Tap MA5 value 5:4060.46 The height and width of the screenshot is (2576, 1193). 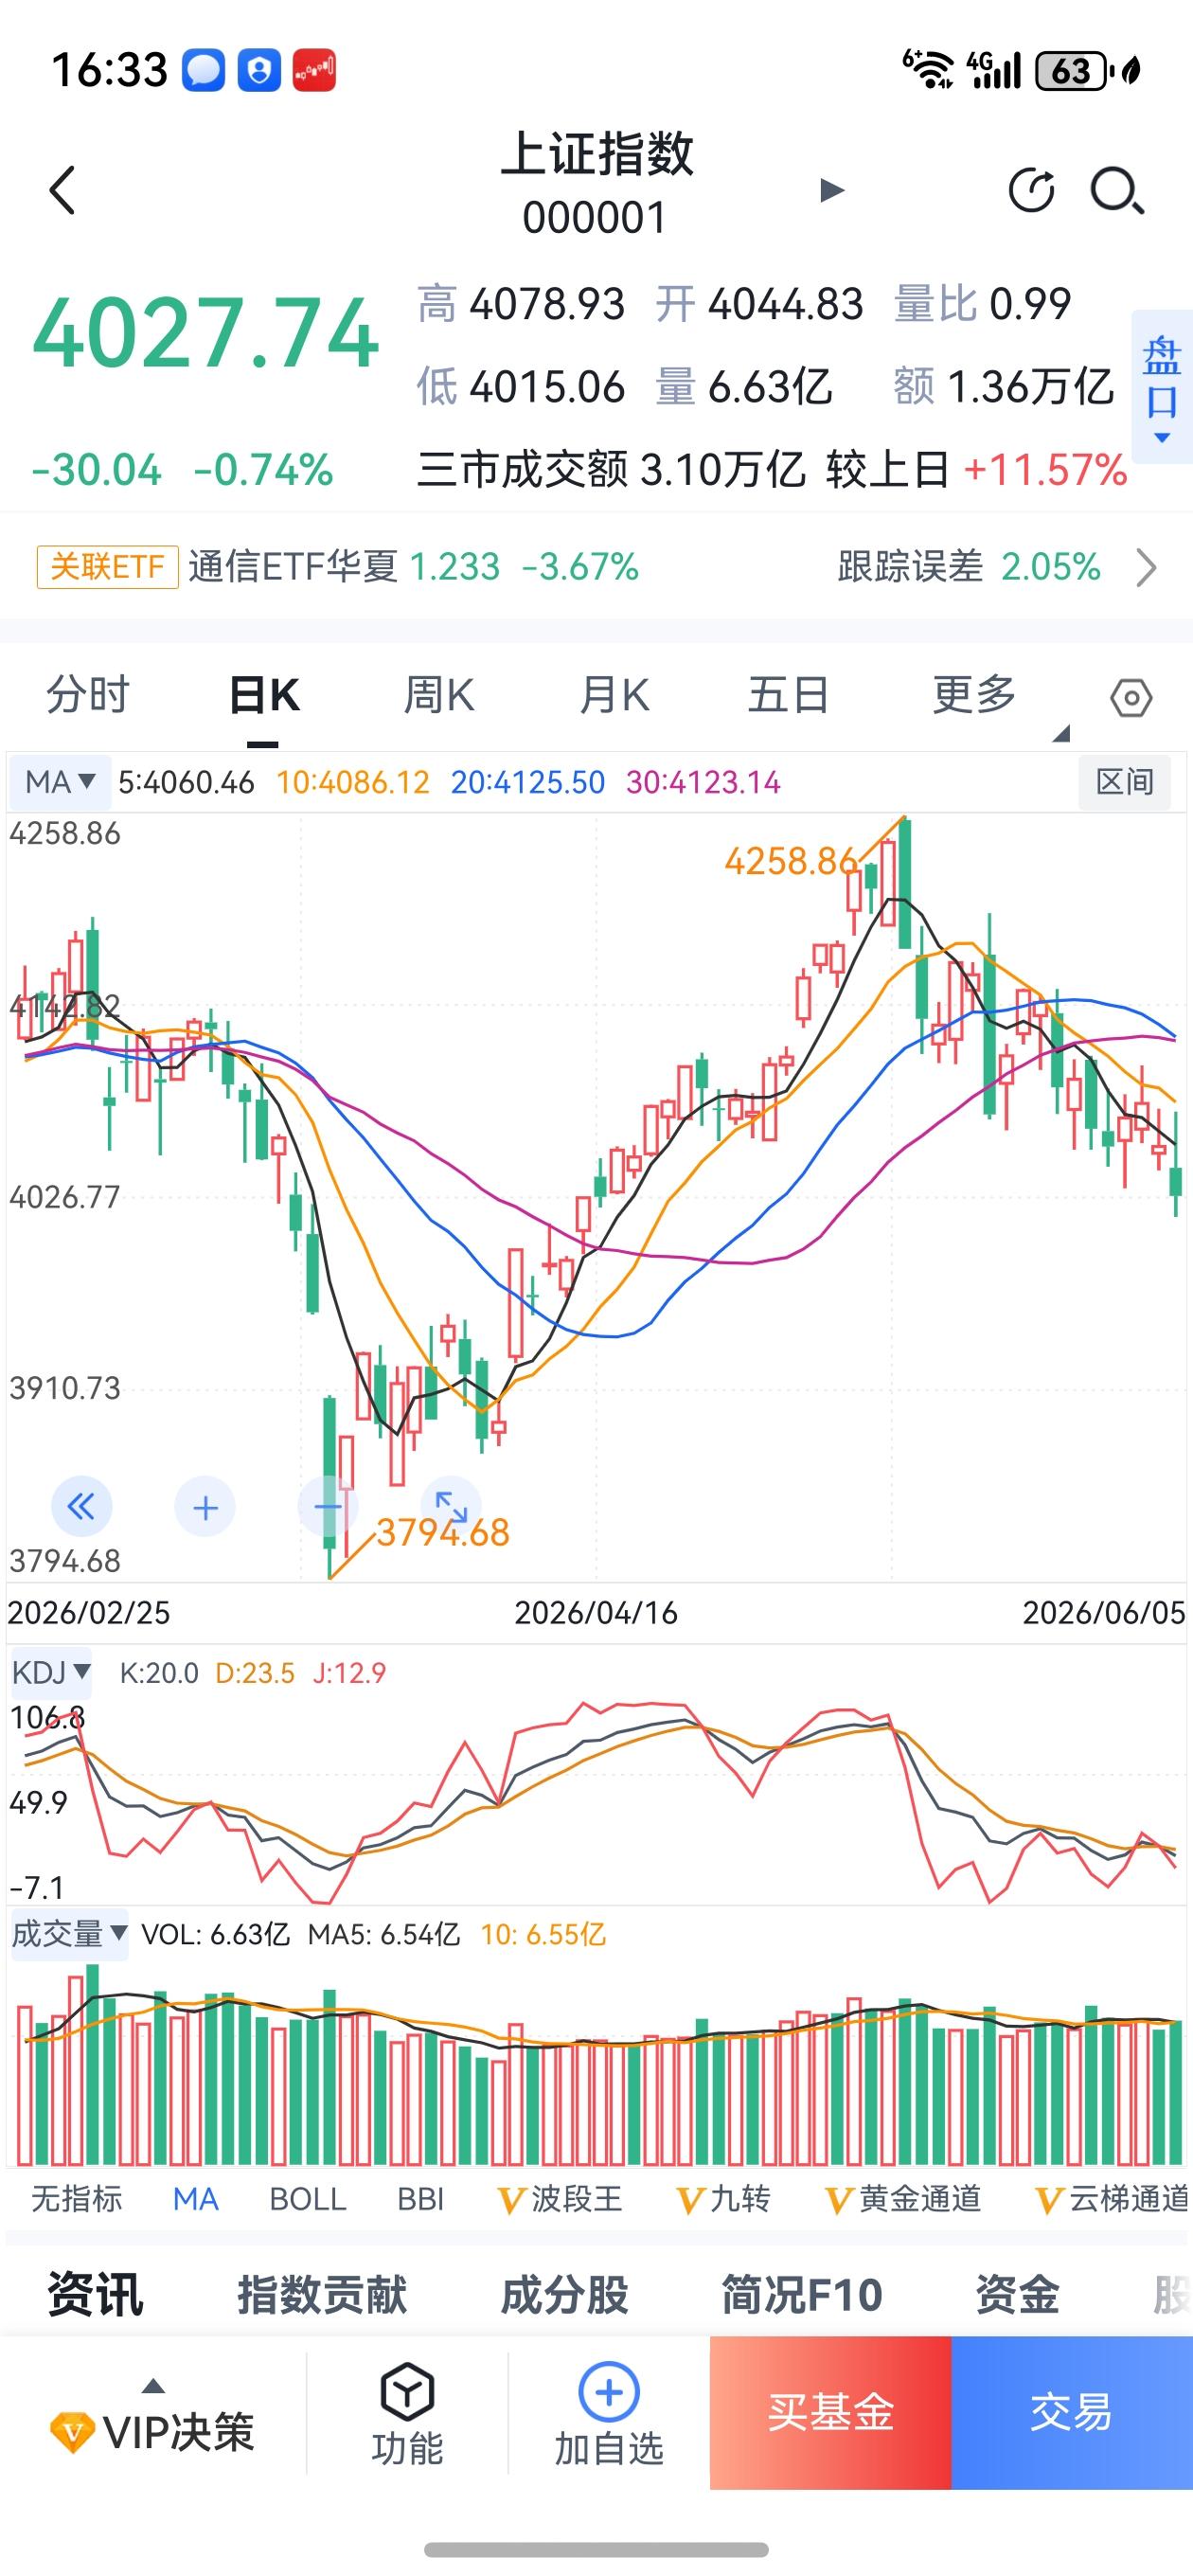coord(186,782)
